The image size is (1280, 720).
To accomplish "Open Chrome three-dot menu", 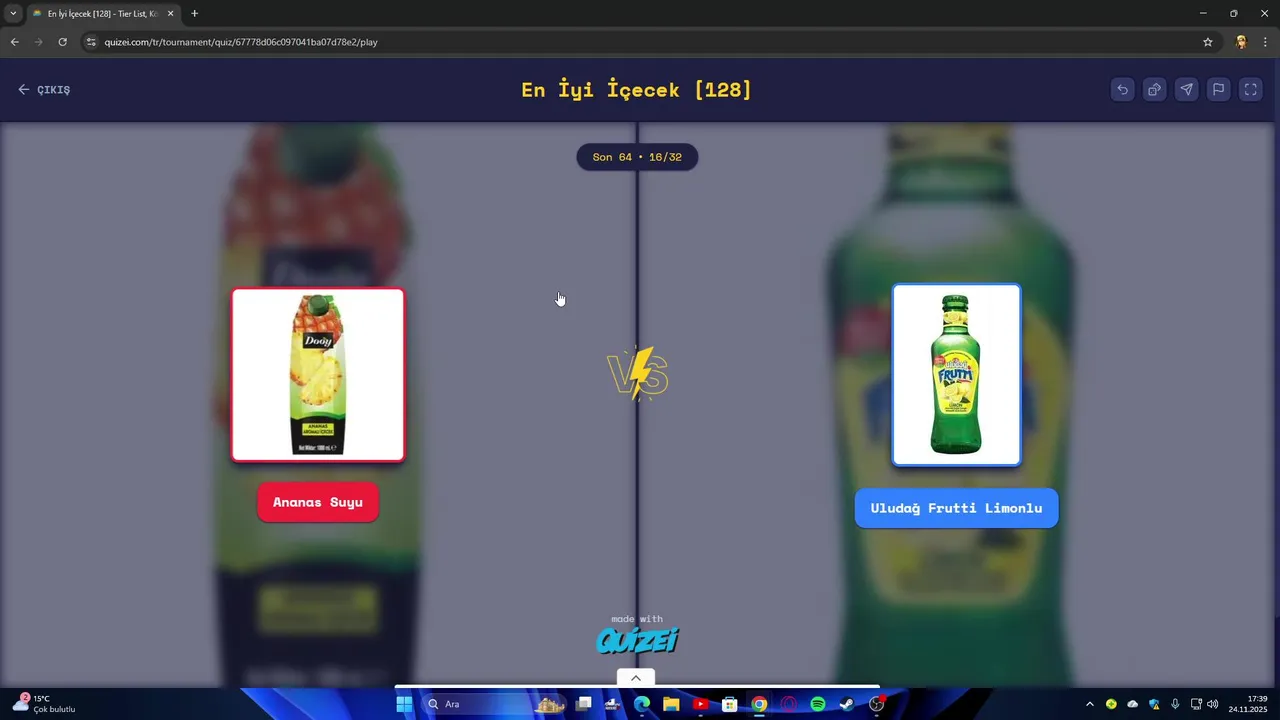I will [x=1265, y=42].
